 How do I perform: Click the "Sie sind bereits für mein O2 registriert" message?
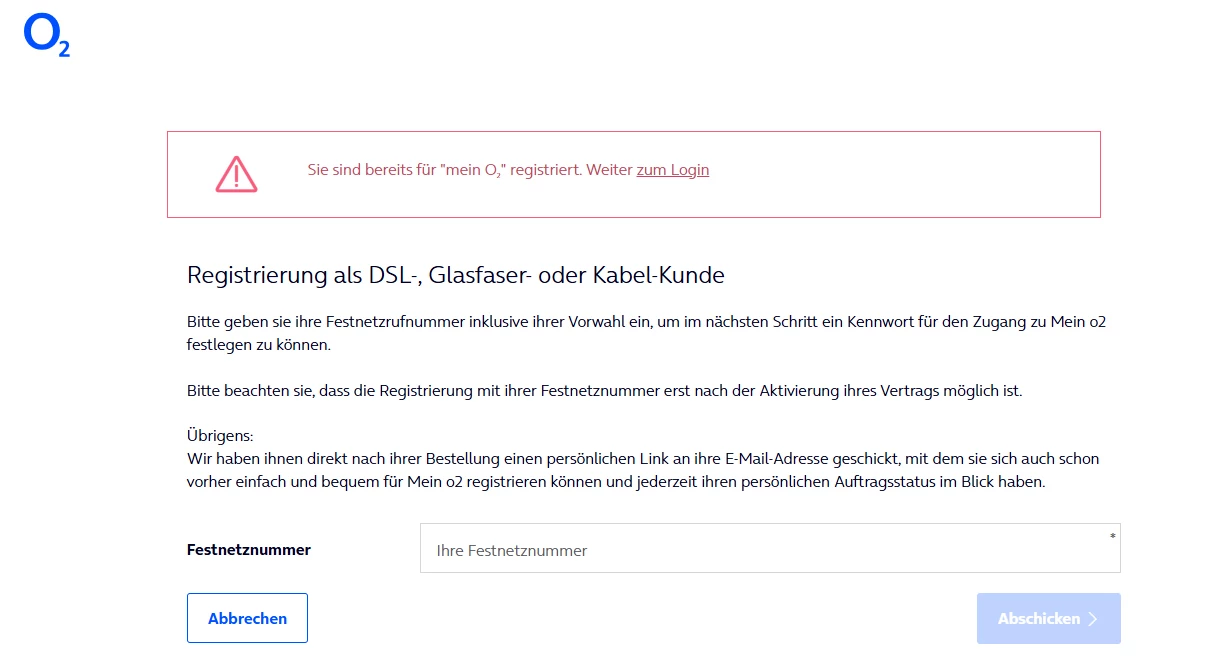point(508,170)
